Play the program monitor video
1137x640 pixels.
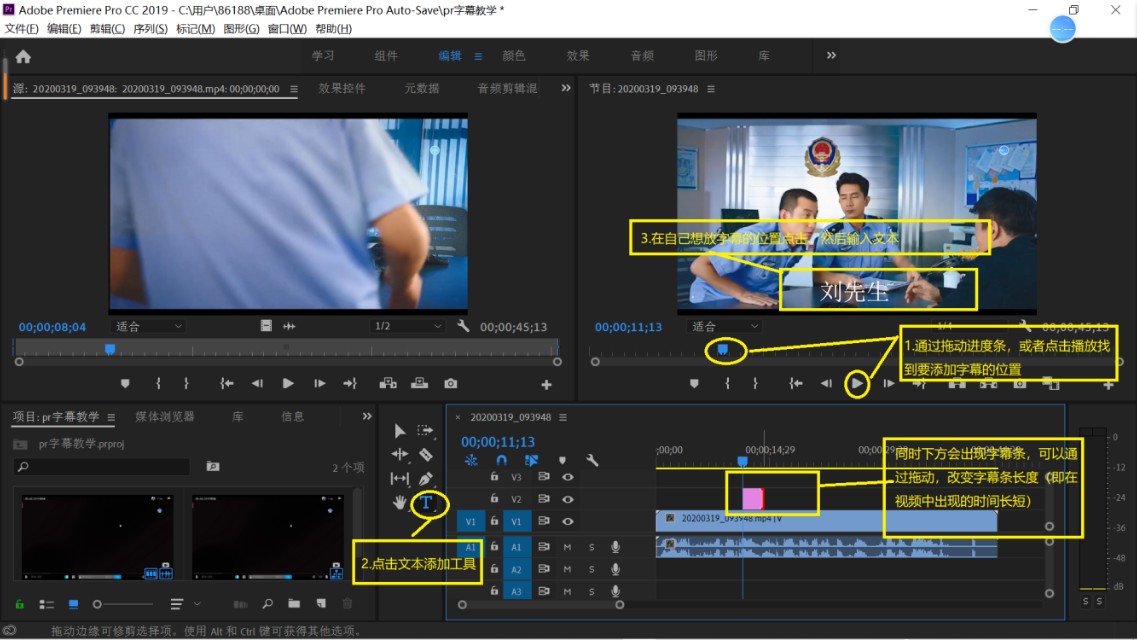(857, 383)
